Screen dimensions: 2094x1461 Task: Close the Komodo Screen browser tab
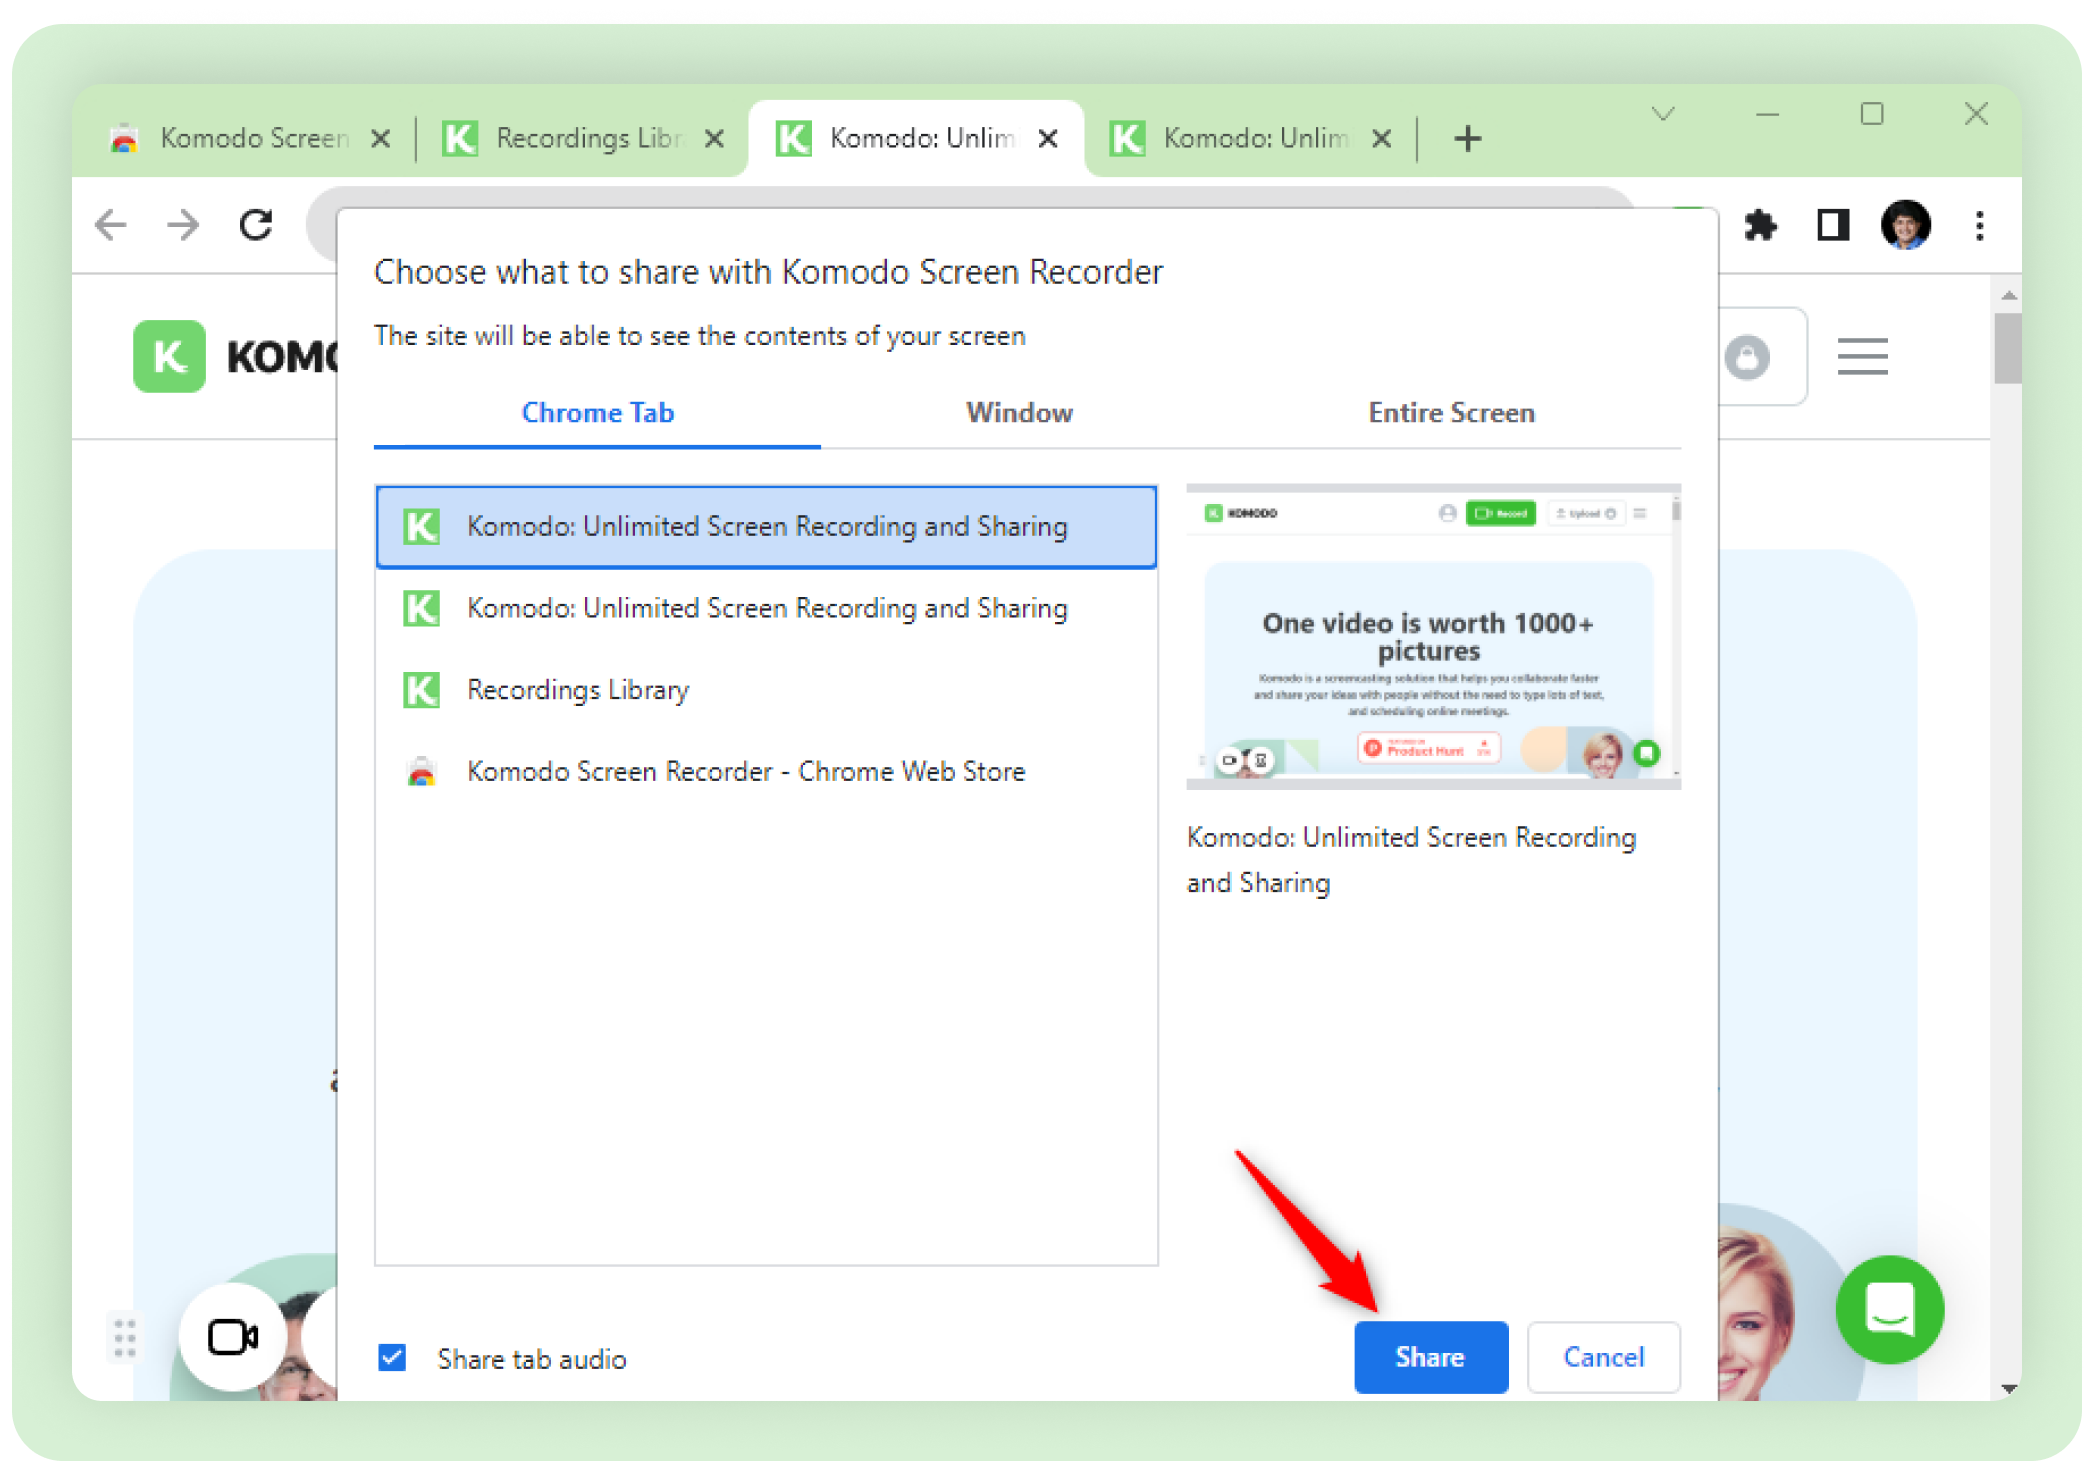pyautogui.click(x=380, y=138)
